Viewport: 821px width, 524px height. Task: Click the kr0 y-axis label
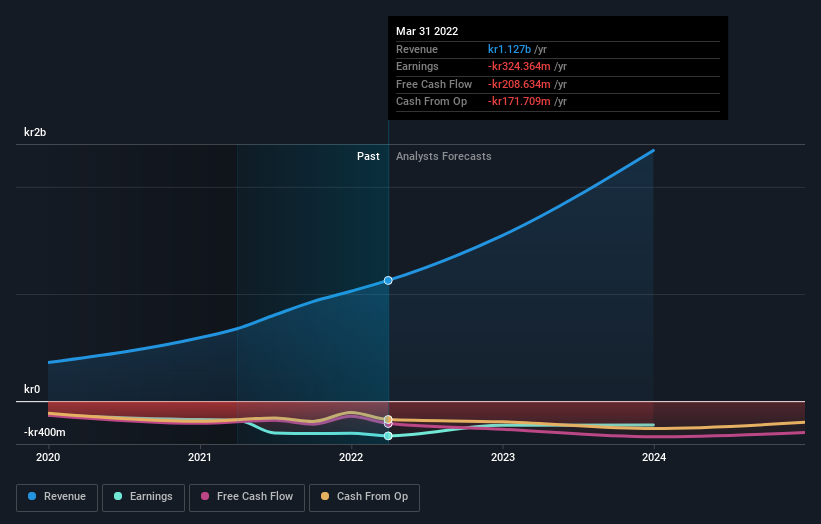click(32, 389)
